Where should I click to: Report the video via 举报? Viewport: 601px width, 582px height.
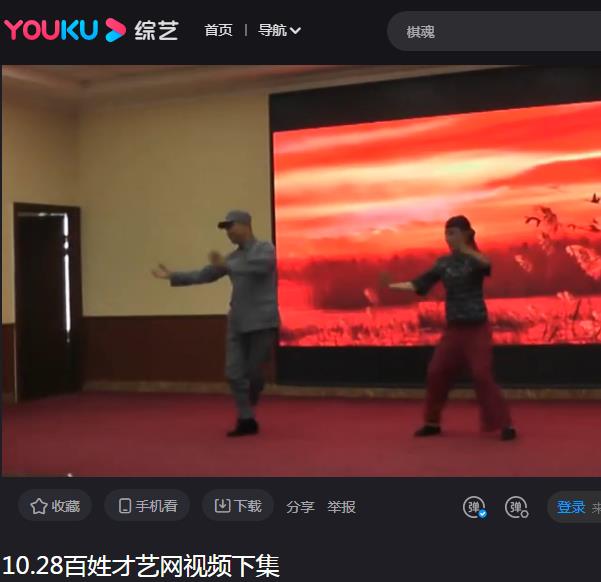341,507
